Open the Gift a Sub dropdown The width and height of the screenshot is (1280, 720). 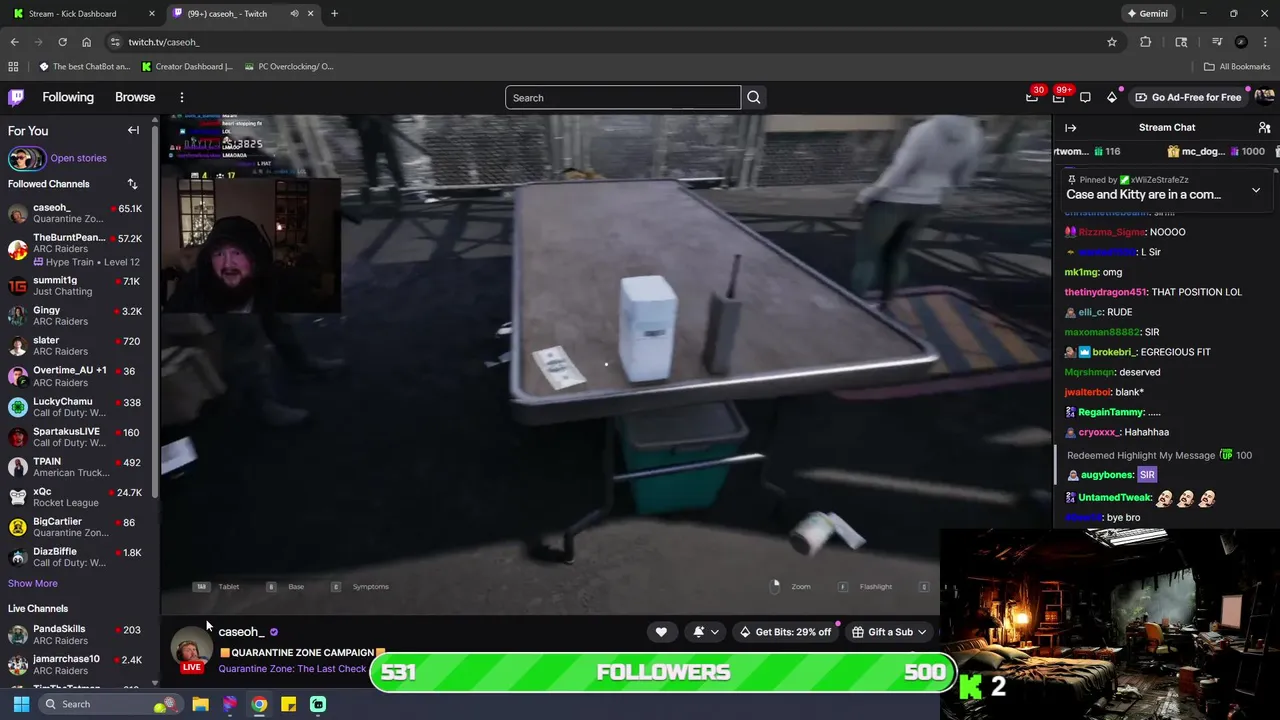pos(889,632)
